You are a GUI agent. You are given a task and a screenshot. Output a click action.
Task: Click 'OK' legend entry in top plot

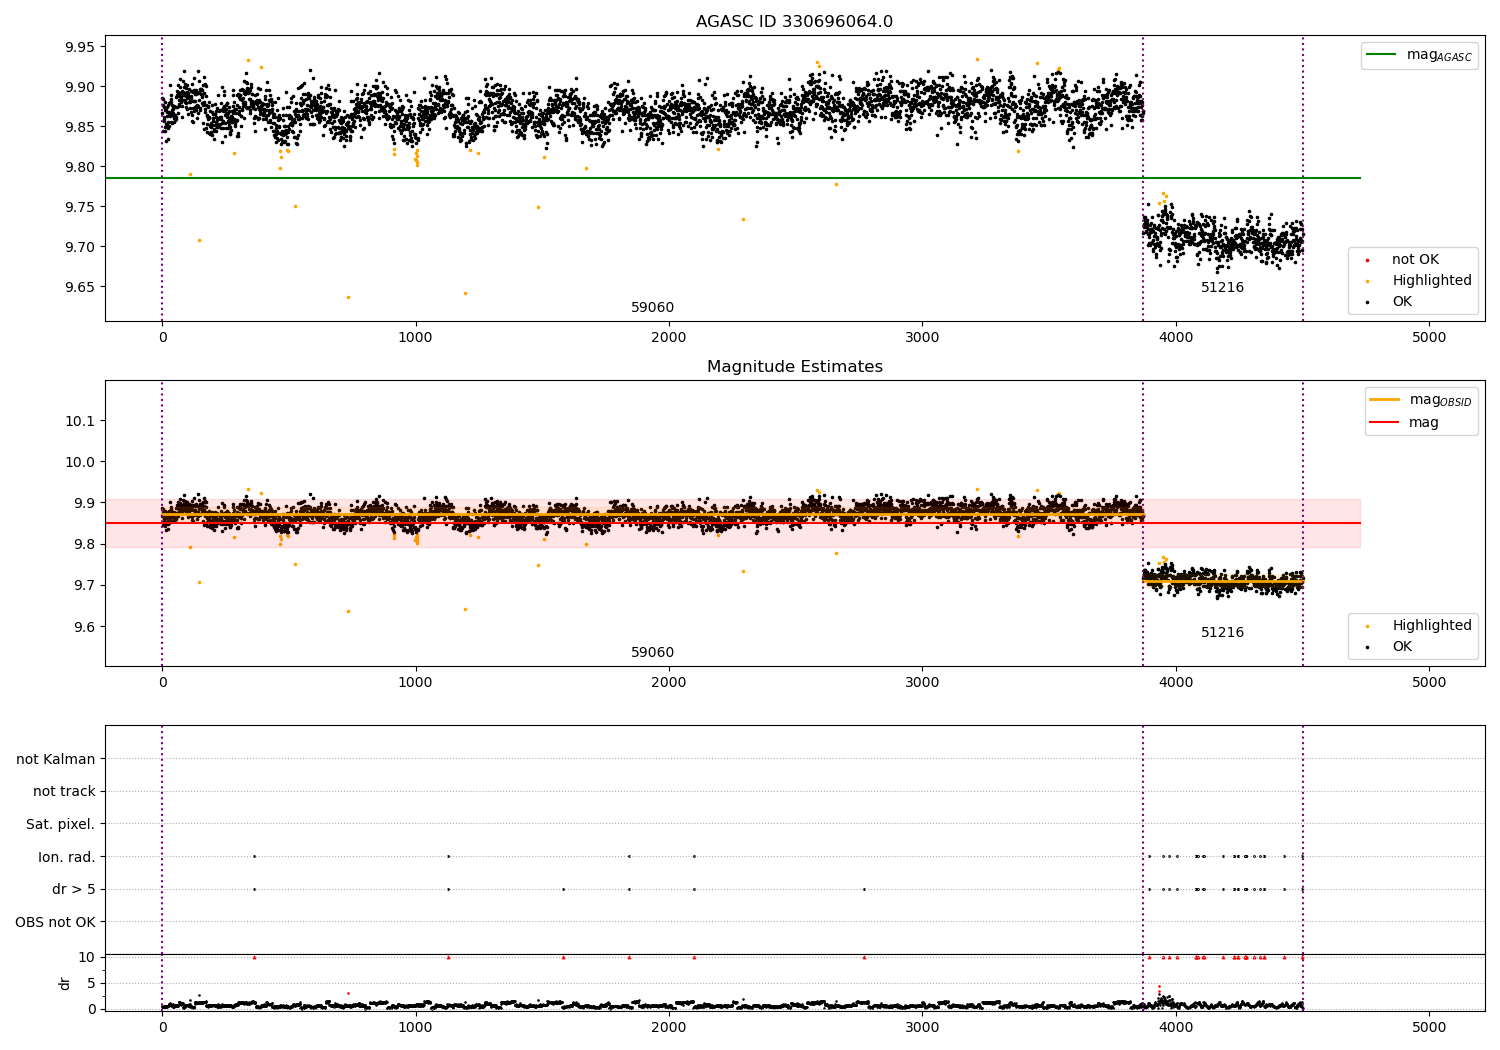point(1402,302)
